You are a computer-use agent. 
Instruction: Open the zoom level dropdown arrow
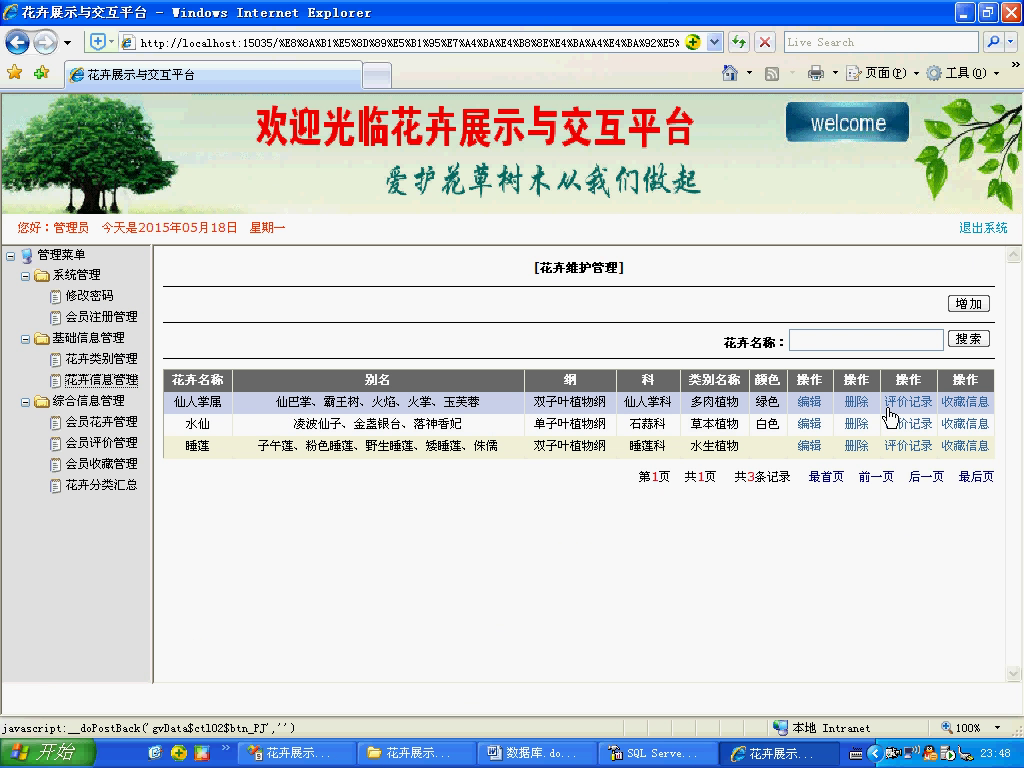coord(997,727)
